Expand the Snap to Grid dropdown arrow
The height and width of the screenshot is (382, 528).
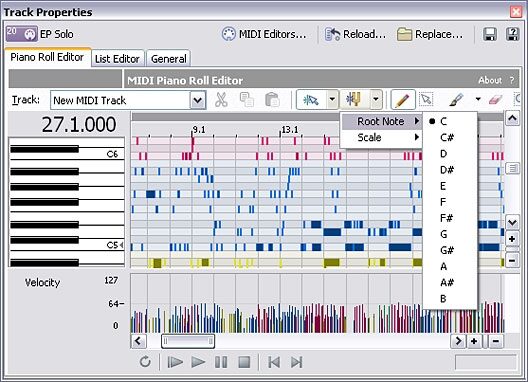332,100
